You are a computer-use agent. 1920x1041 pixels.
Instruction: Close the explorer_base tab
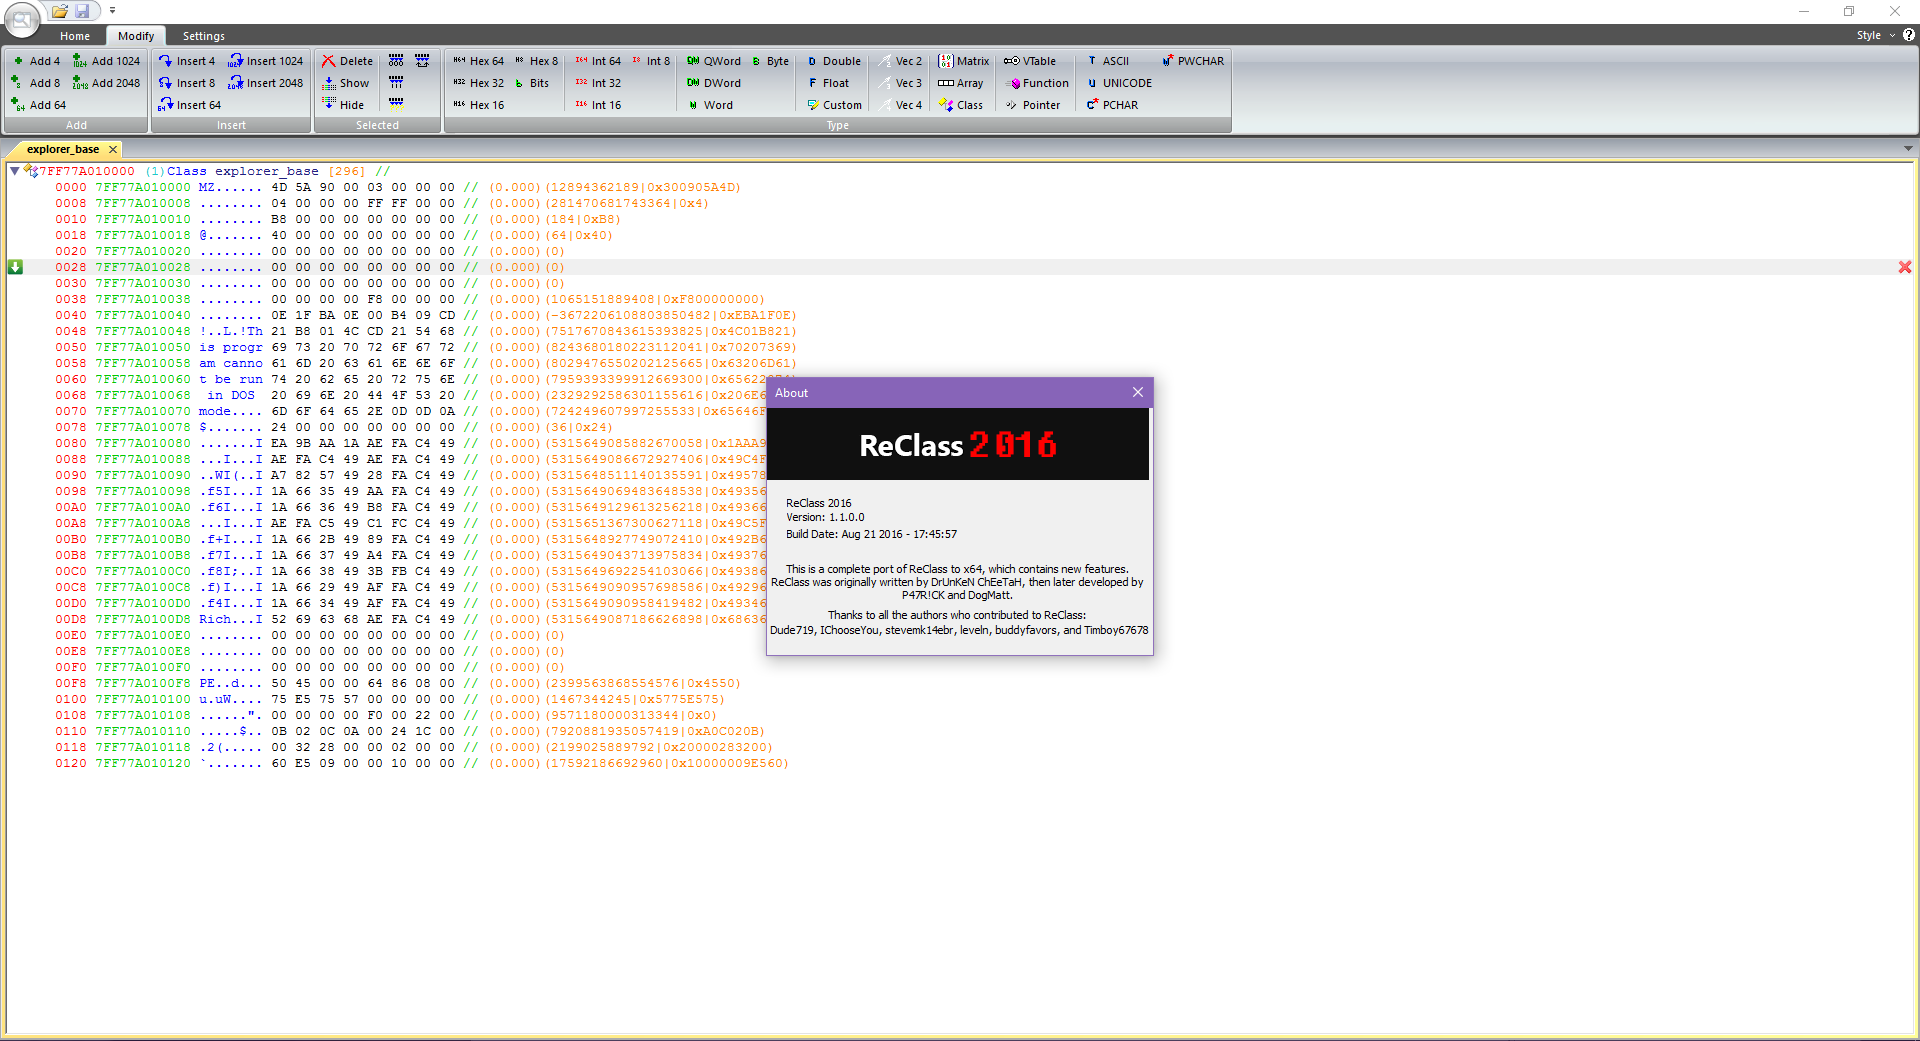(113, 149)
